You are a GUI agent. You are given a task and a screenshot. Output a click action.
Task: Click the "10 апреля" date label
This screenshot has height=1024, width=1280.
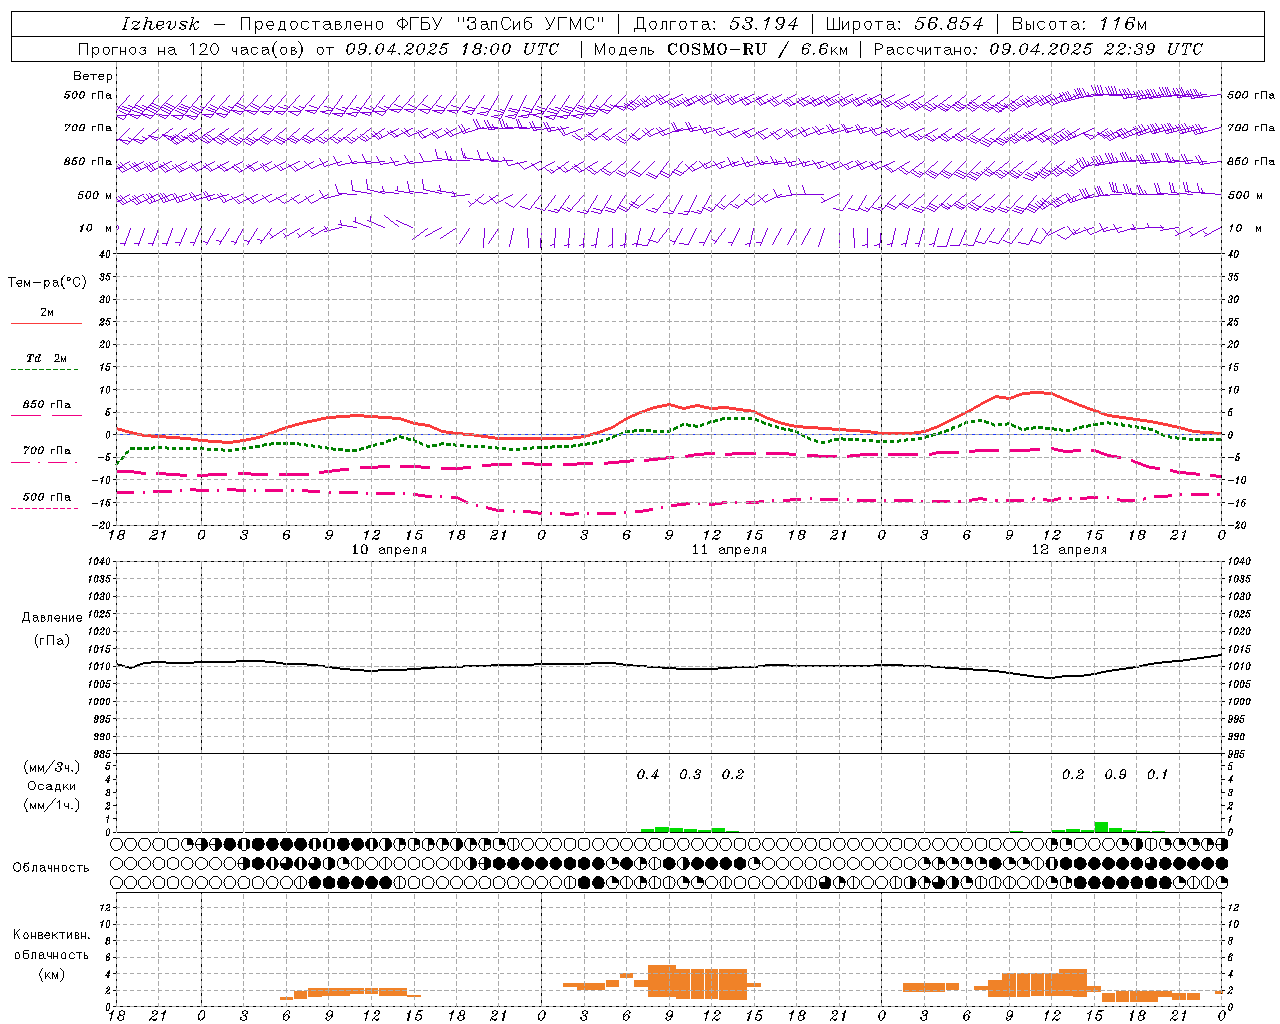pos(389,550)
